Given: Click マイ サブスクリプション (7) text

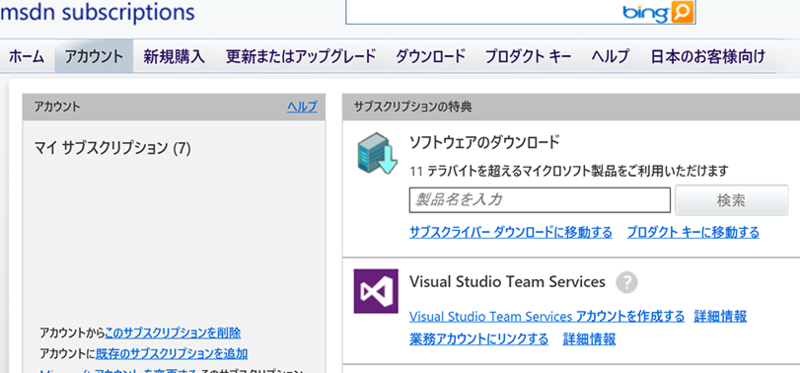Looking at the screenshot, I should tap(113, 148).
